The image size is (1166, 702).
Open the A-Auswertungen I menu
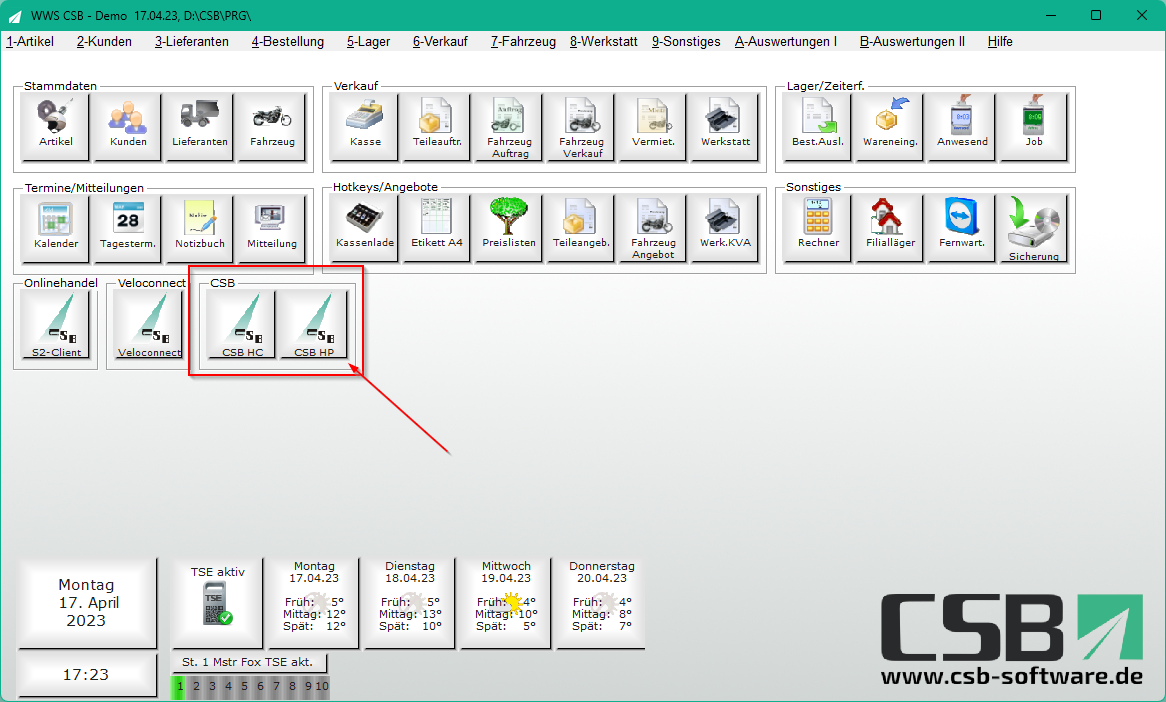(x=786, y=42)
